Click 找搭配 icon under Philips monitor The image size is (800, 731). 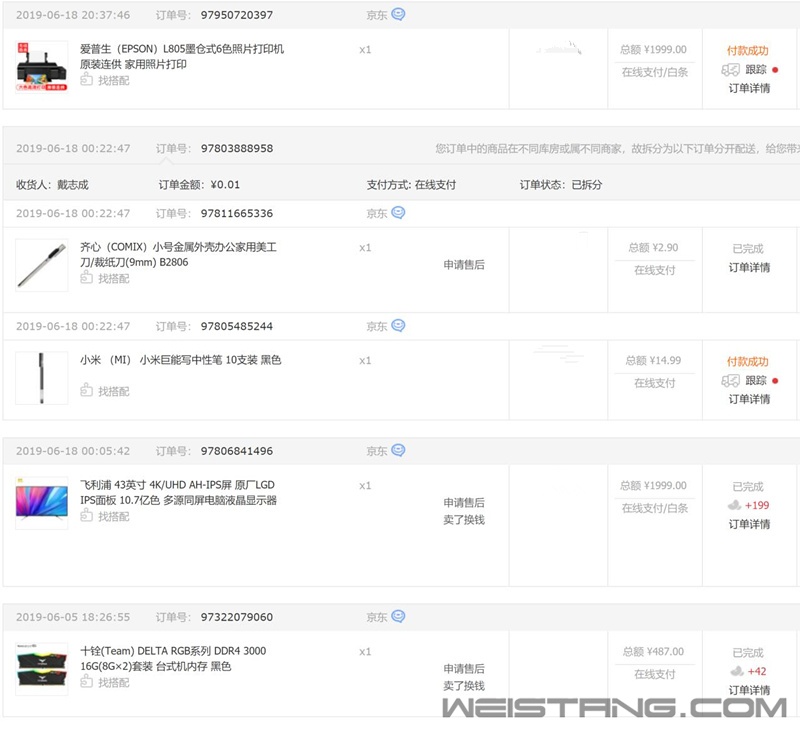[86, 515]
